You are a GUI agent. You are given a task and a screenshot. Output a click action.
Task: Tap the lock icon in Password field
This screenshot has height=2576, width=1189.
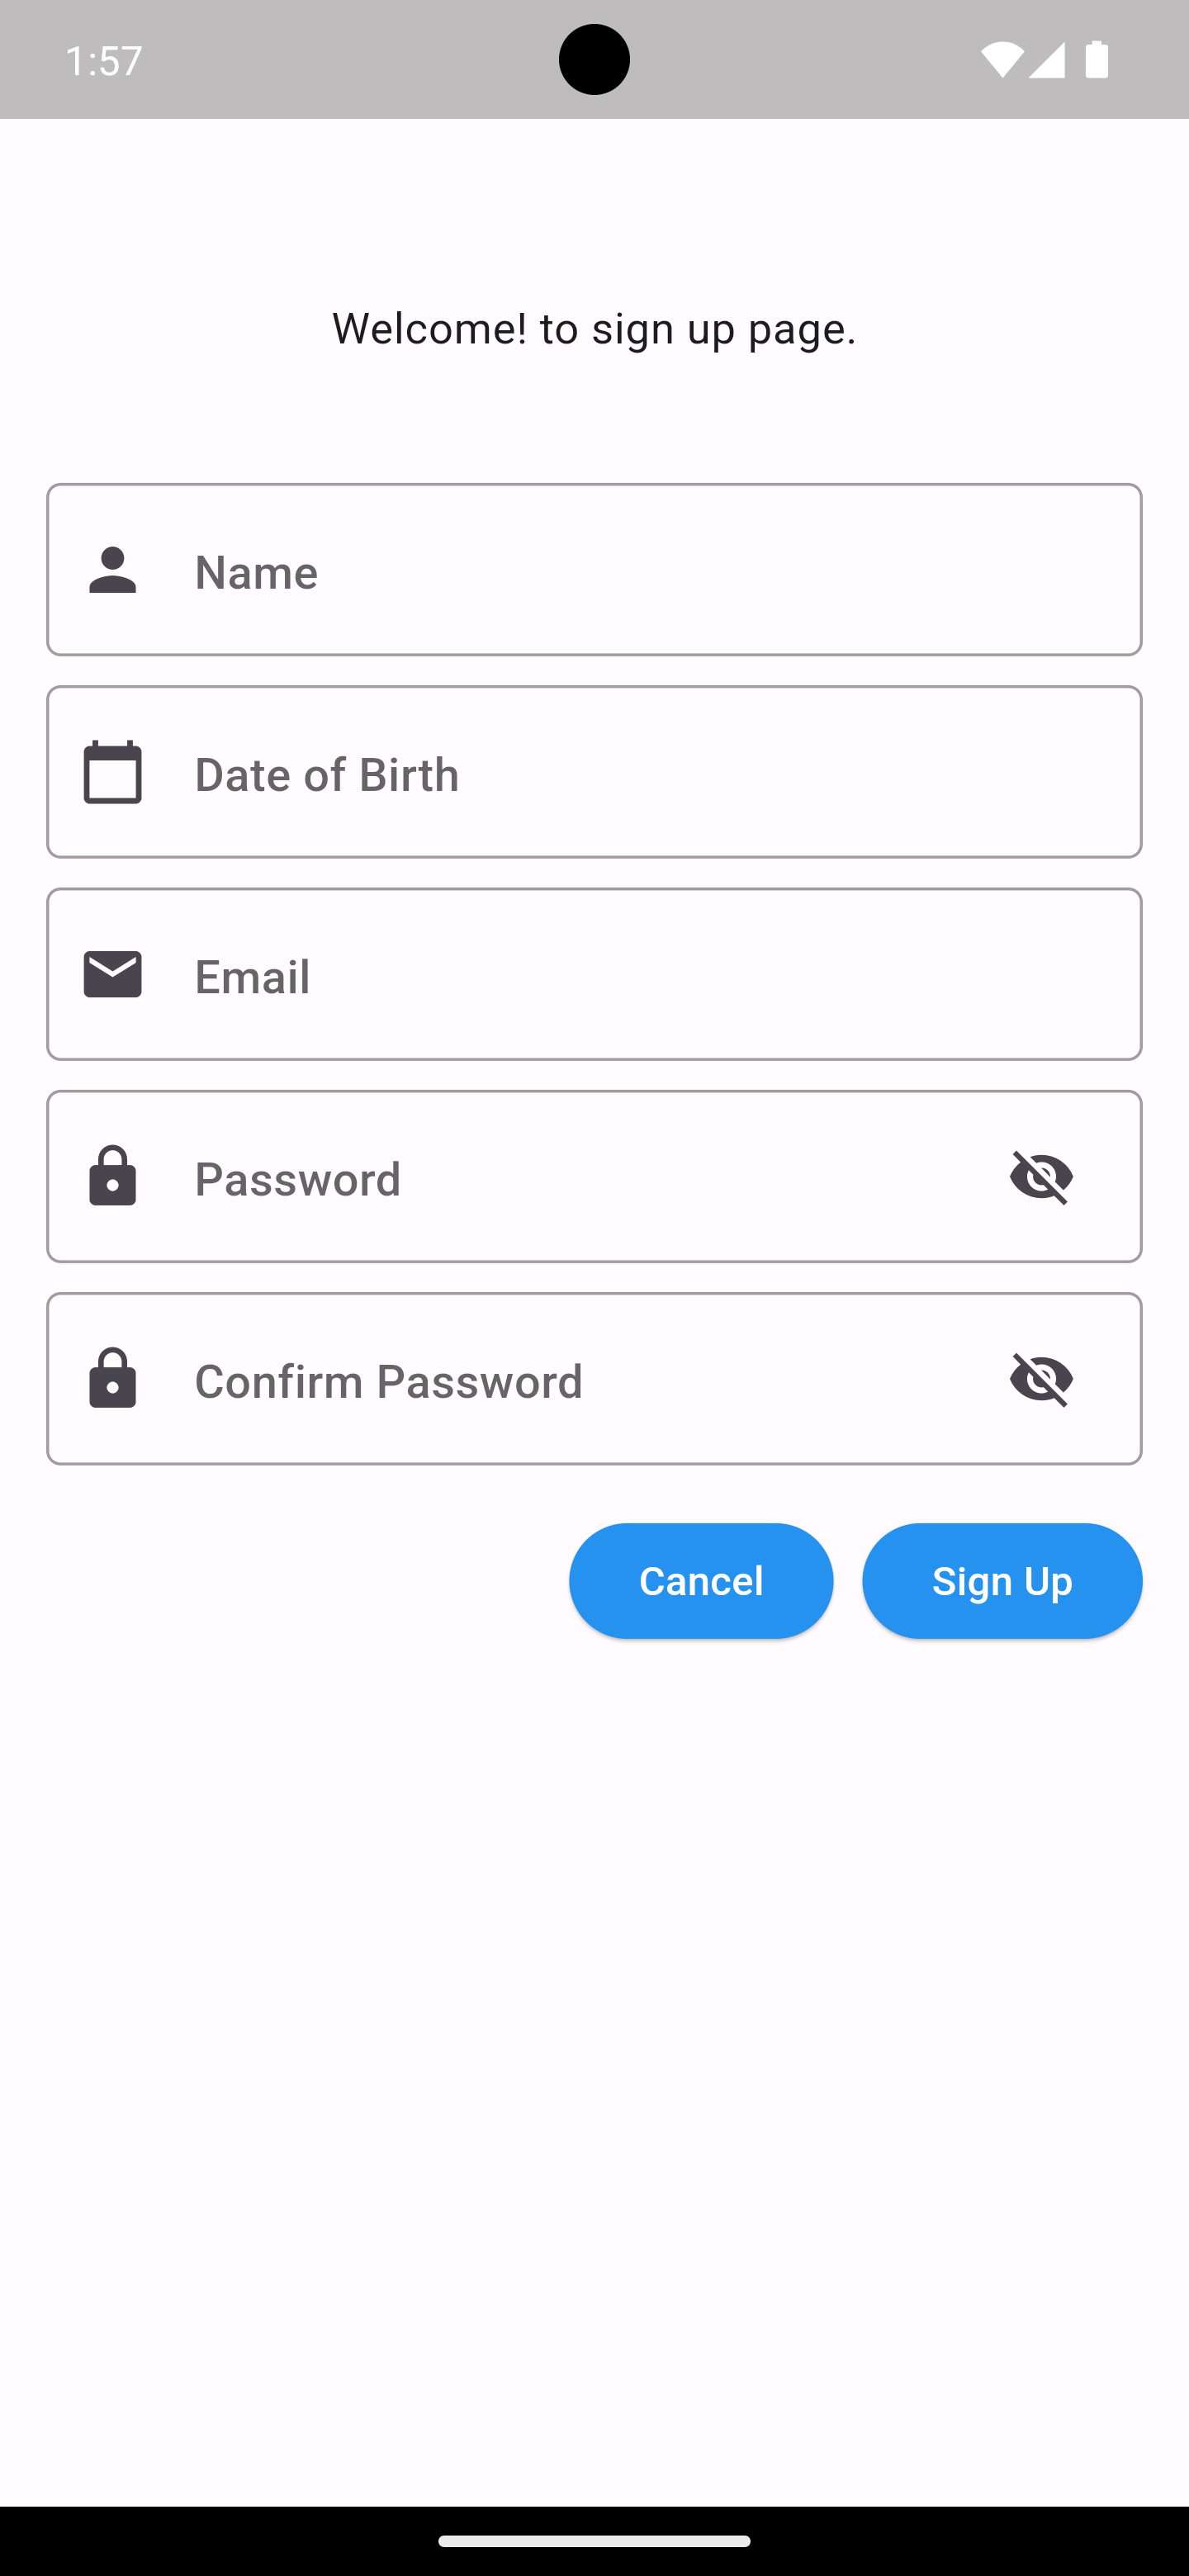tap(112, 1177)
